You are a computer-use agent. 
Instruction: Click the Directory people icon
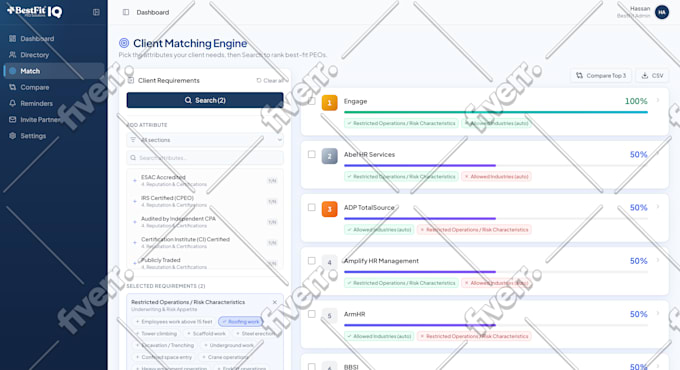tap(13, 55)
